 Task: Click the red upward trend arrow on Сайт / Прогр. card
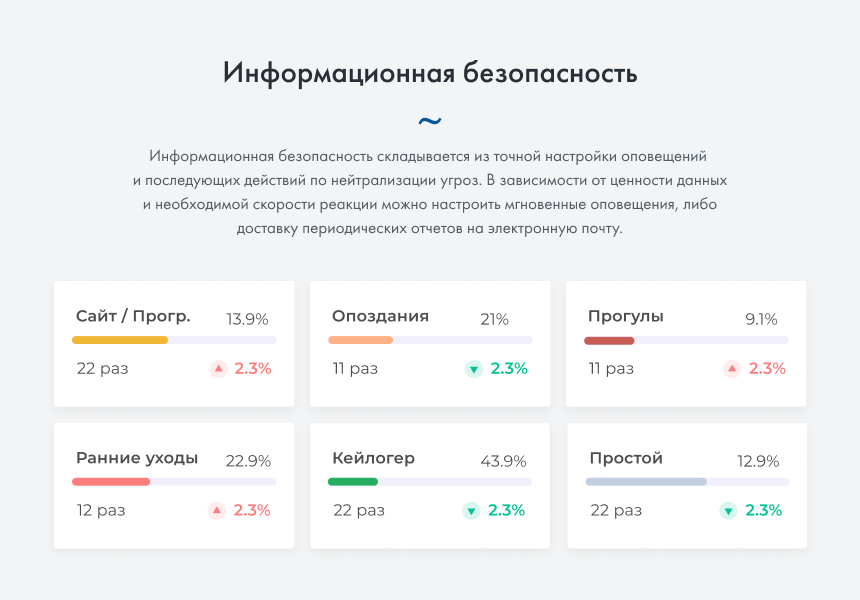[x=218, y=368]
